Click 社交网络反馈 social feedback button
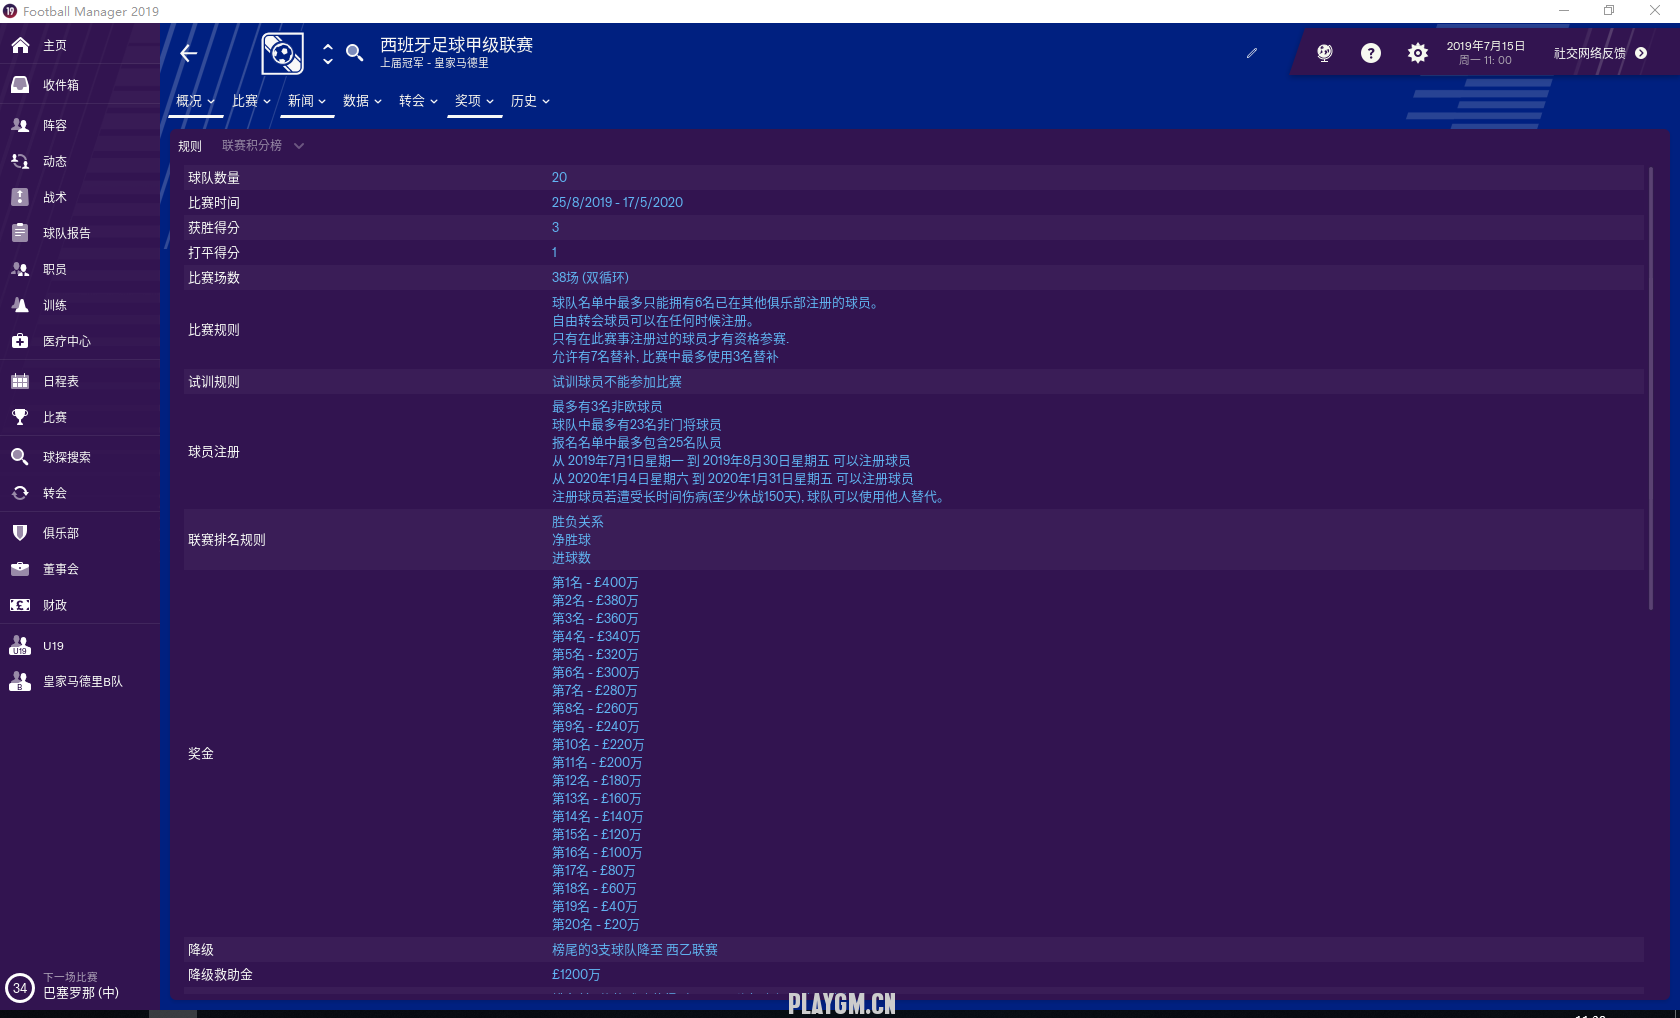The height and width of the screenshot is (1018, 1680). pos(1599,54)
